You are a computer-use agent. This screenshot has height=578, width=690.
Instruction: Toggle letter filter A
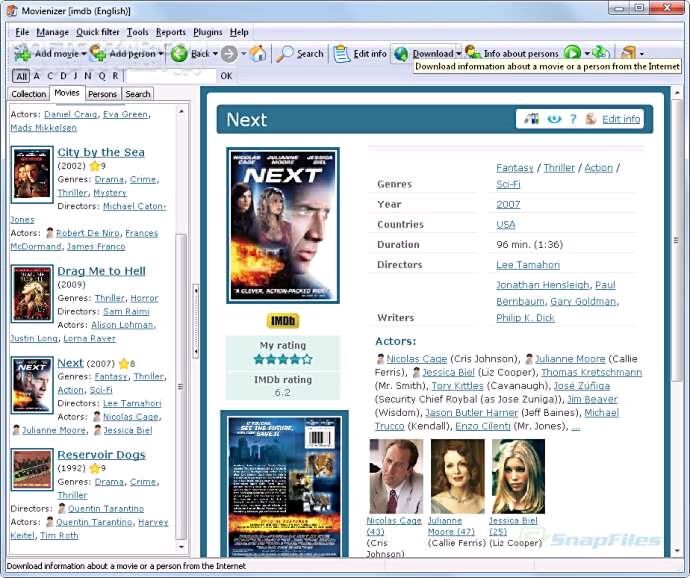pyautogui.click(x=37, y=76)
